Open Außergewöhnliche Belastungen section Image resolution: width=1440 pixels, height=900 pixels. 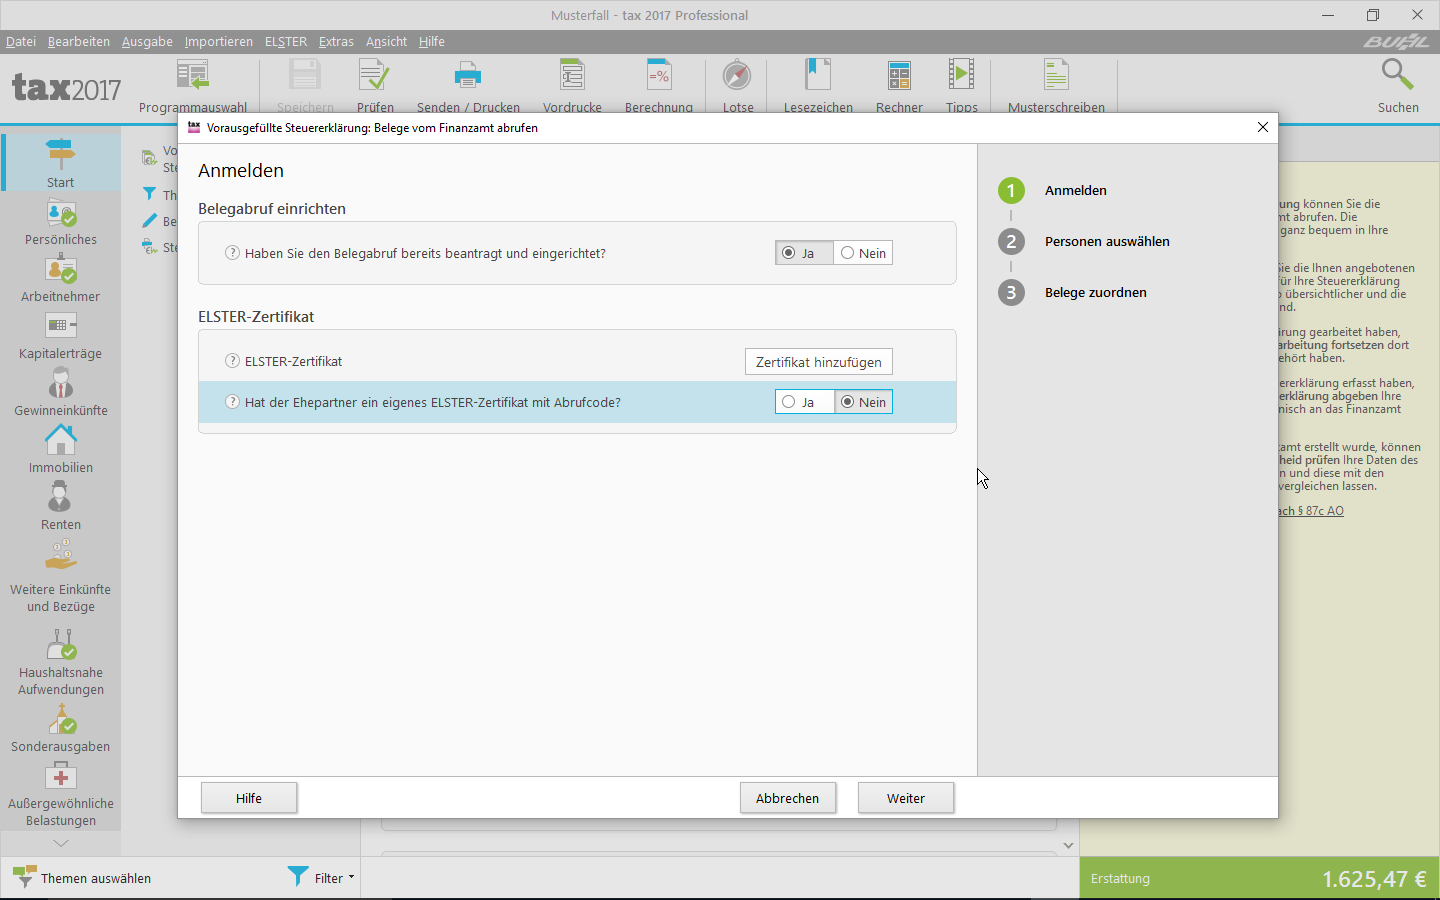pyautogui.click(x=61, y=795)
